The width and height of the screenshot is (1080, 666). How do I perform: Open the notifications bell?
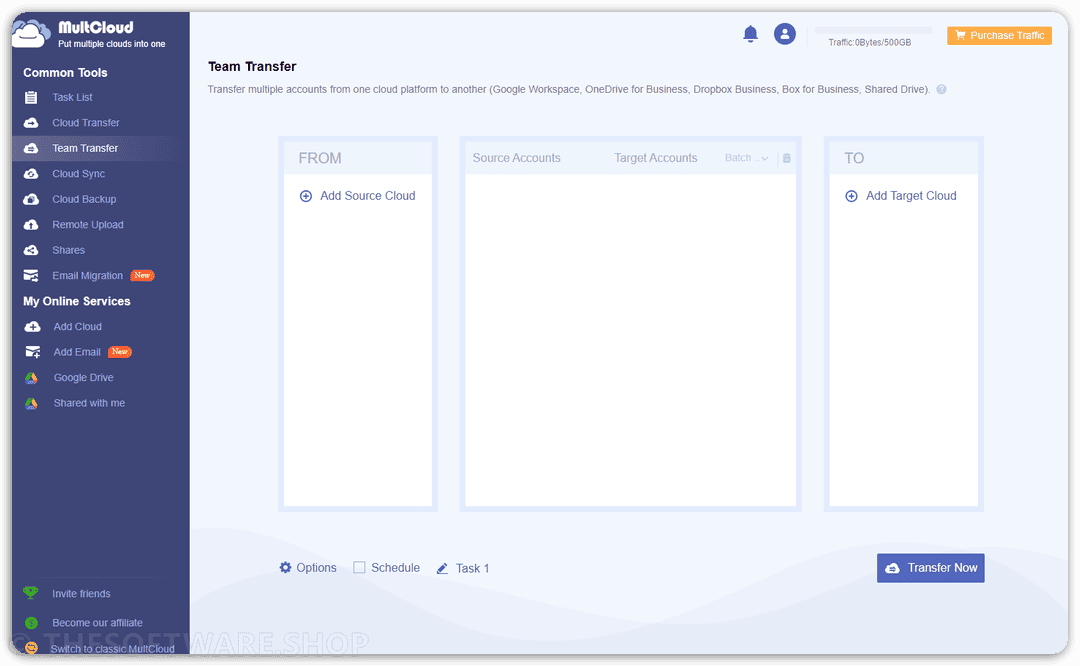tap(750, 34)
